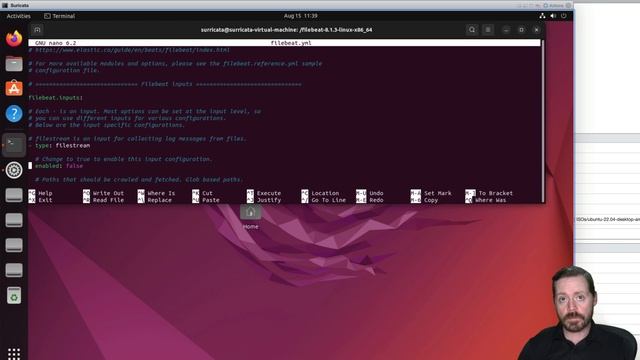Click the nano 'Where Is' shortcut label

coord(161,193)
